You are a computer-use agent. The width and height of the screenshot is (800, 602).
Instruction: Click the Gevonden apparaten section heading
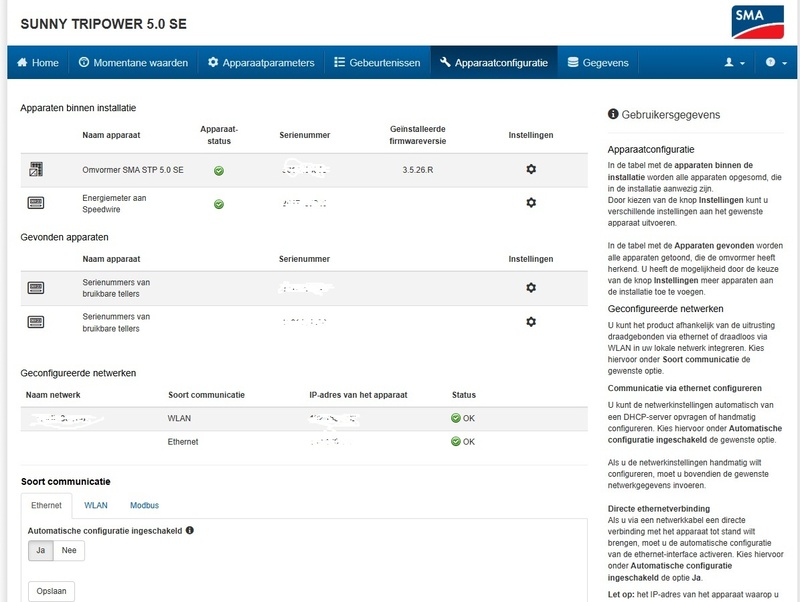64,237
